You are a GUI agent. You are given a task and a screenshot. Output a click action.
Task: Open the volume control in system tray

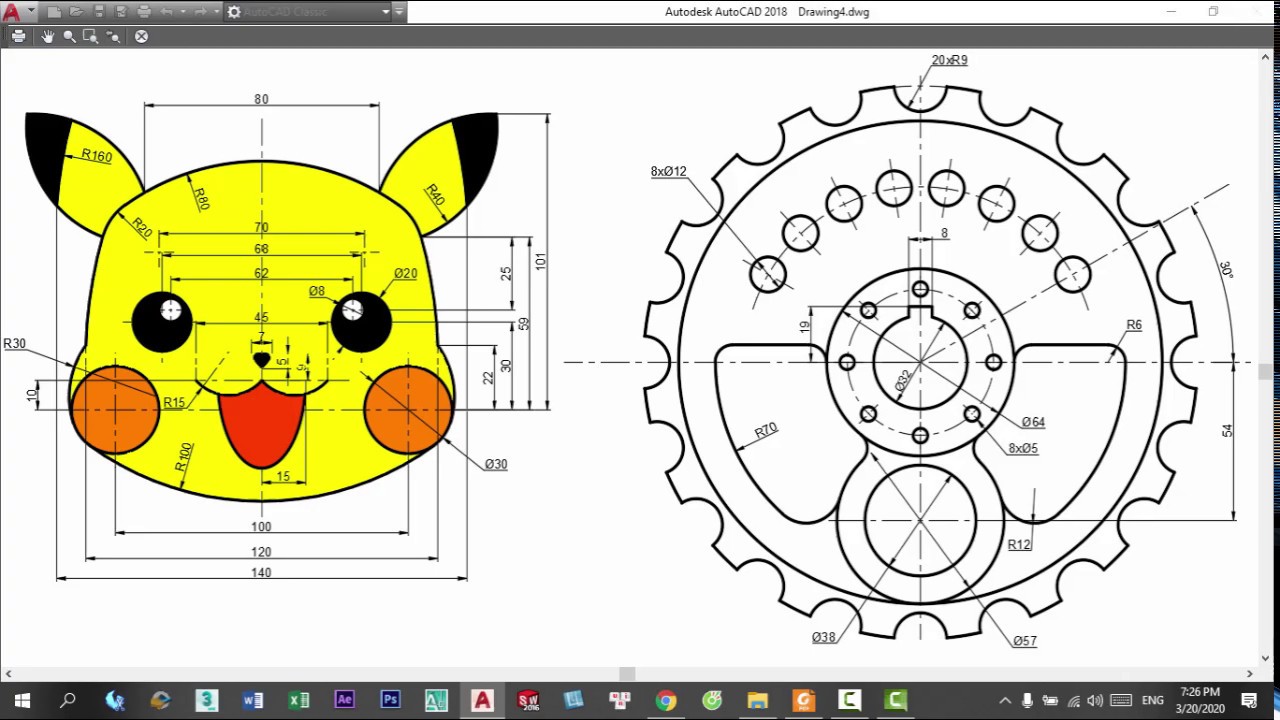(1096, 700)
